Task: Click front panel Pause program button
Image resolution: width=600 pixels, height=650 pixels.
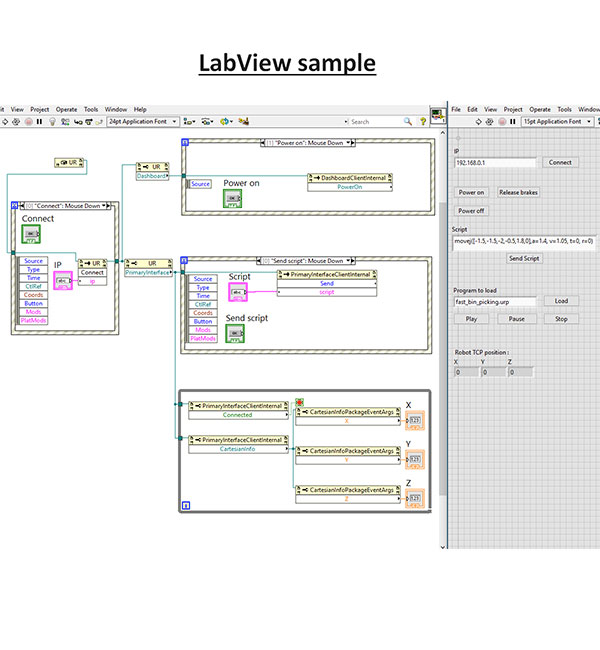Action: click(x=517, y=319)
